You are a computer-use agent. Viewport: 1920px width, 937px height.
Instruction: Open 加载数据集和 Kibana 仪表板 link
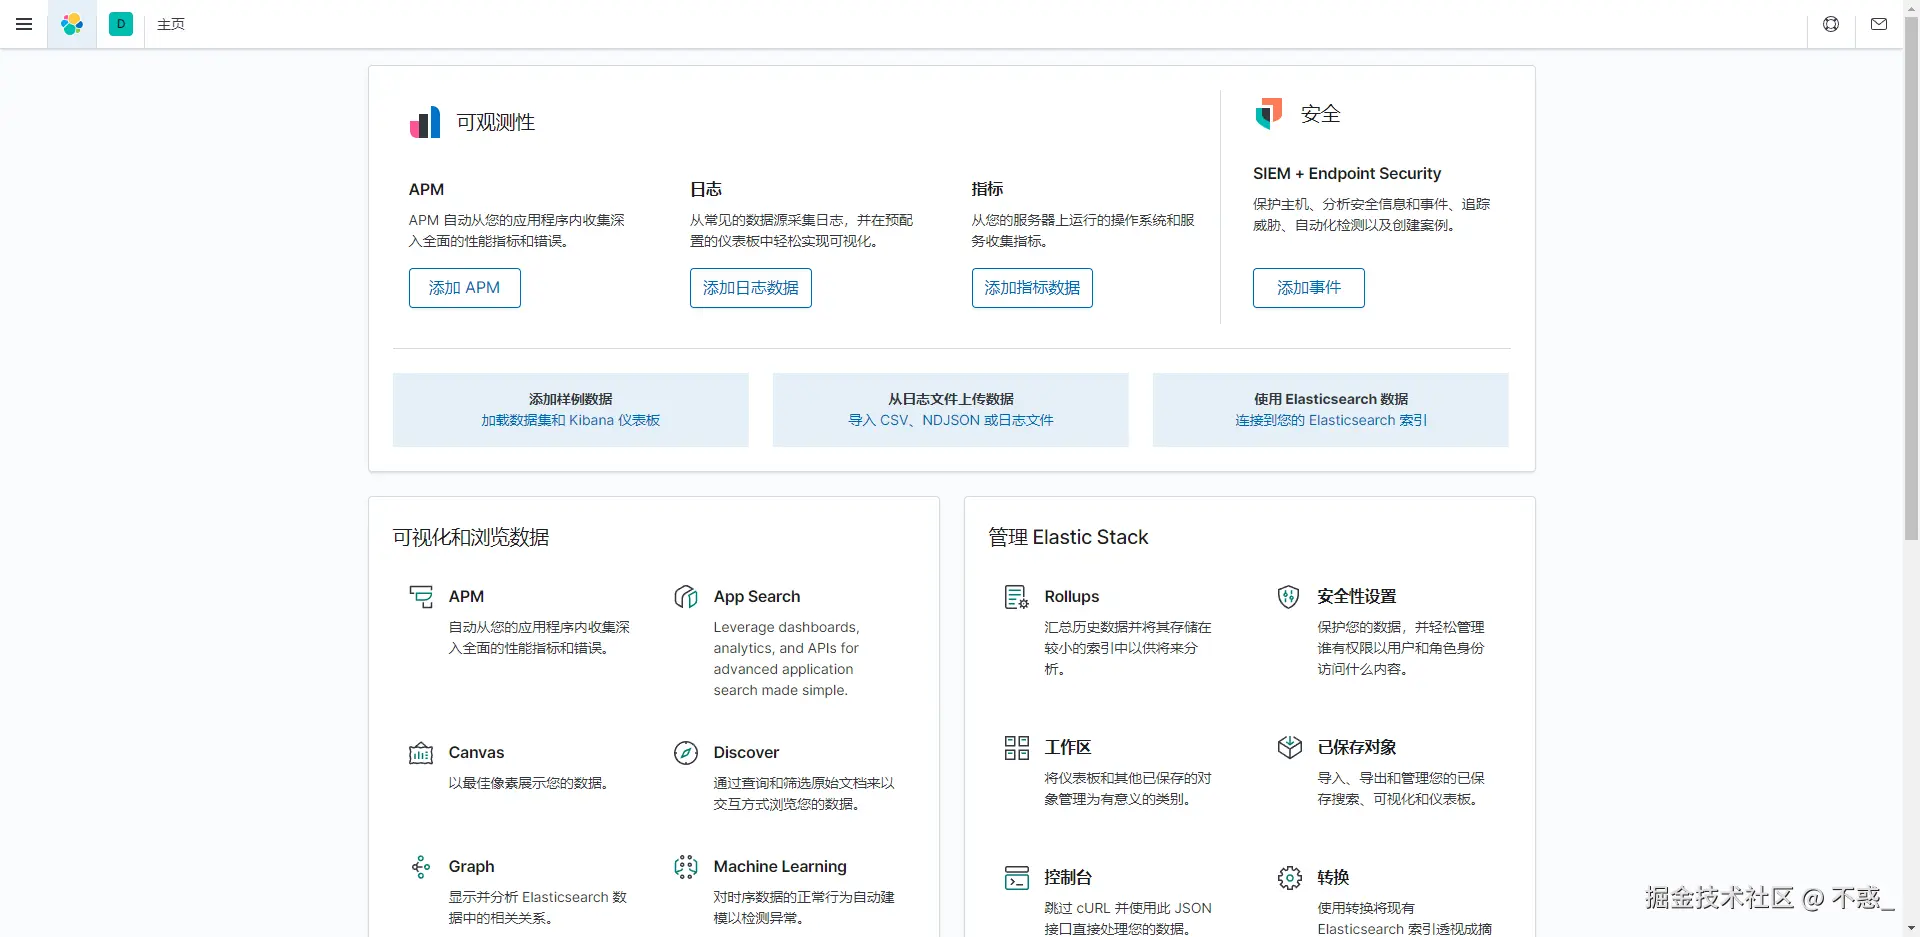point(571,421)
